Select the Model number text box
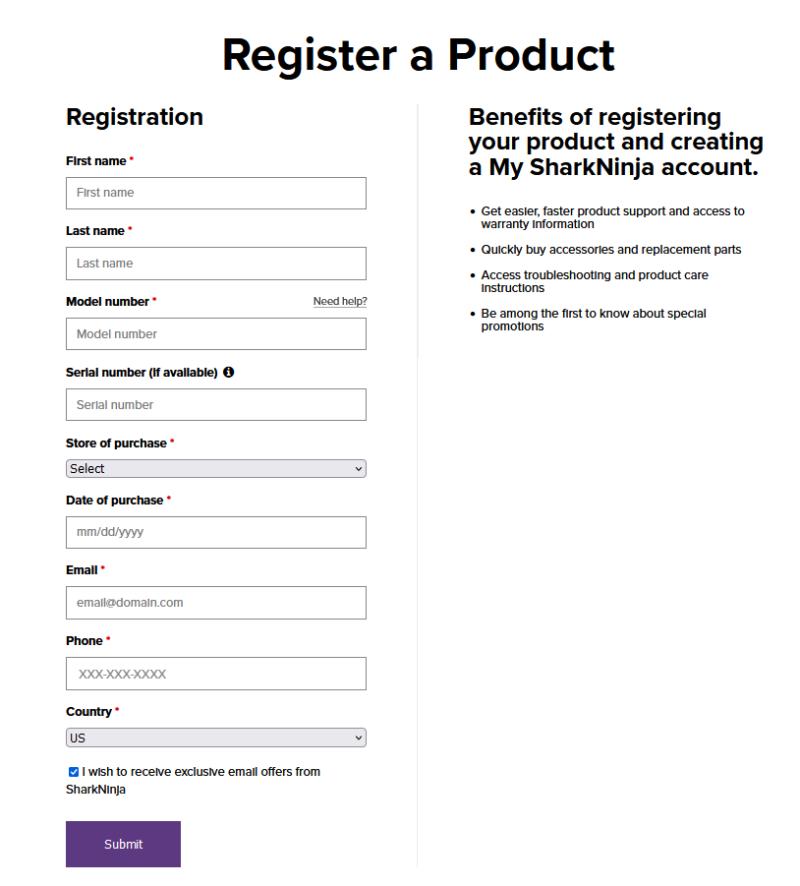 pos(216,334)
